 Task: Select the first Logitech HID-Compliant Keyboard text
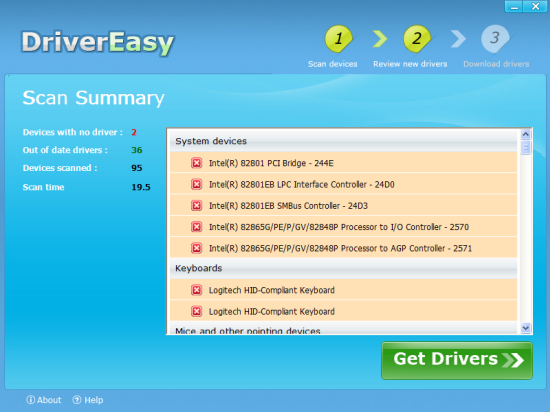[x=272, y=291]
